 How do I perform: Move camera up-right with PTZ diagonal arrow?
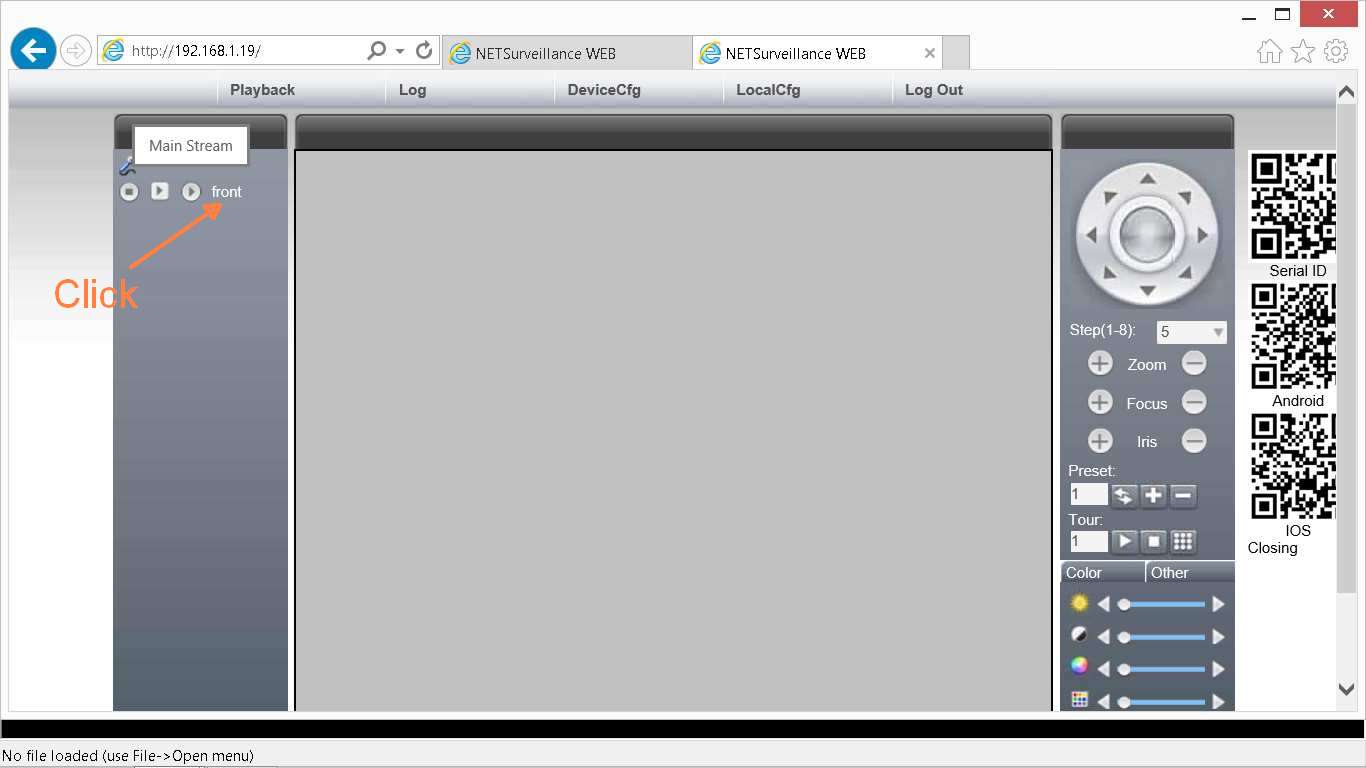pos(1185,198)
